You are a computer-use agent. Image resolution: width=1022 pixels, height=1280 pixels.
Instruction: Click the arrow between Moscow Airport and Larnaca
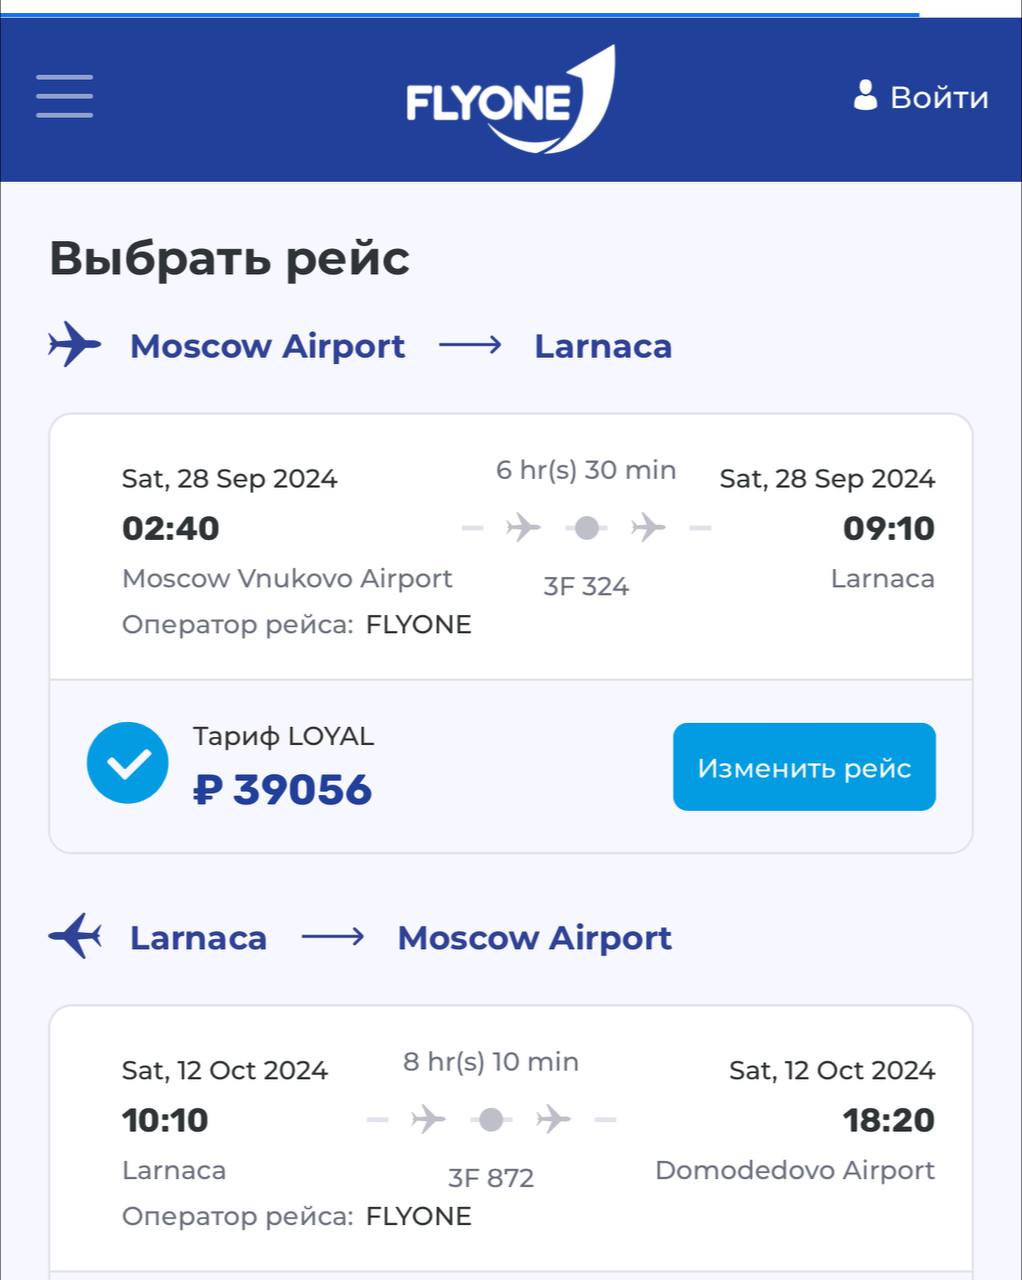pos(470,346)
